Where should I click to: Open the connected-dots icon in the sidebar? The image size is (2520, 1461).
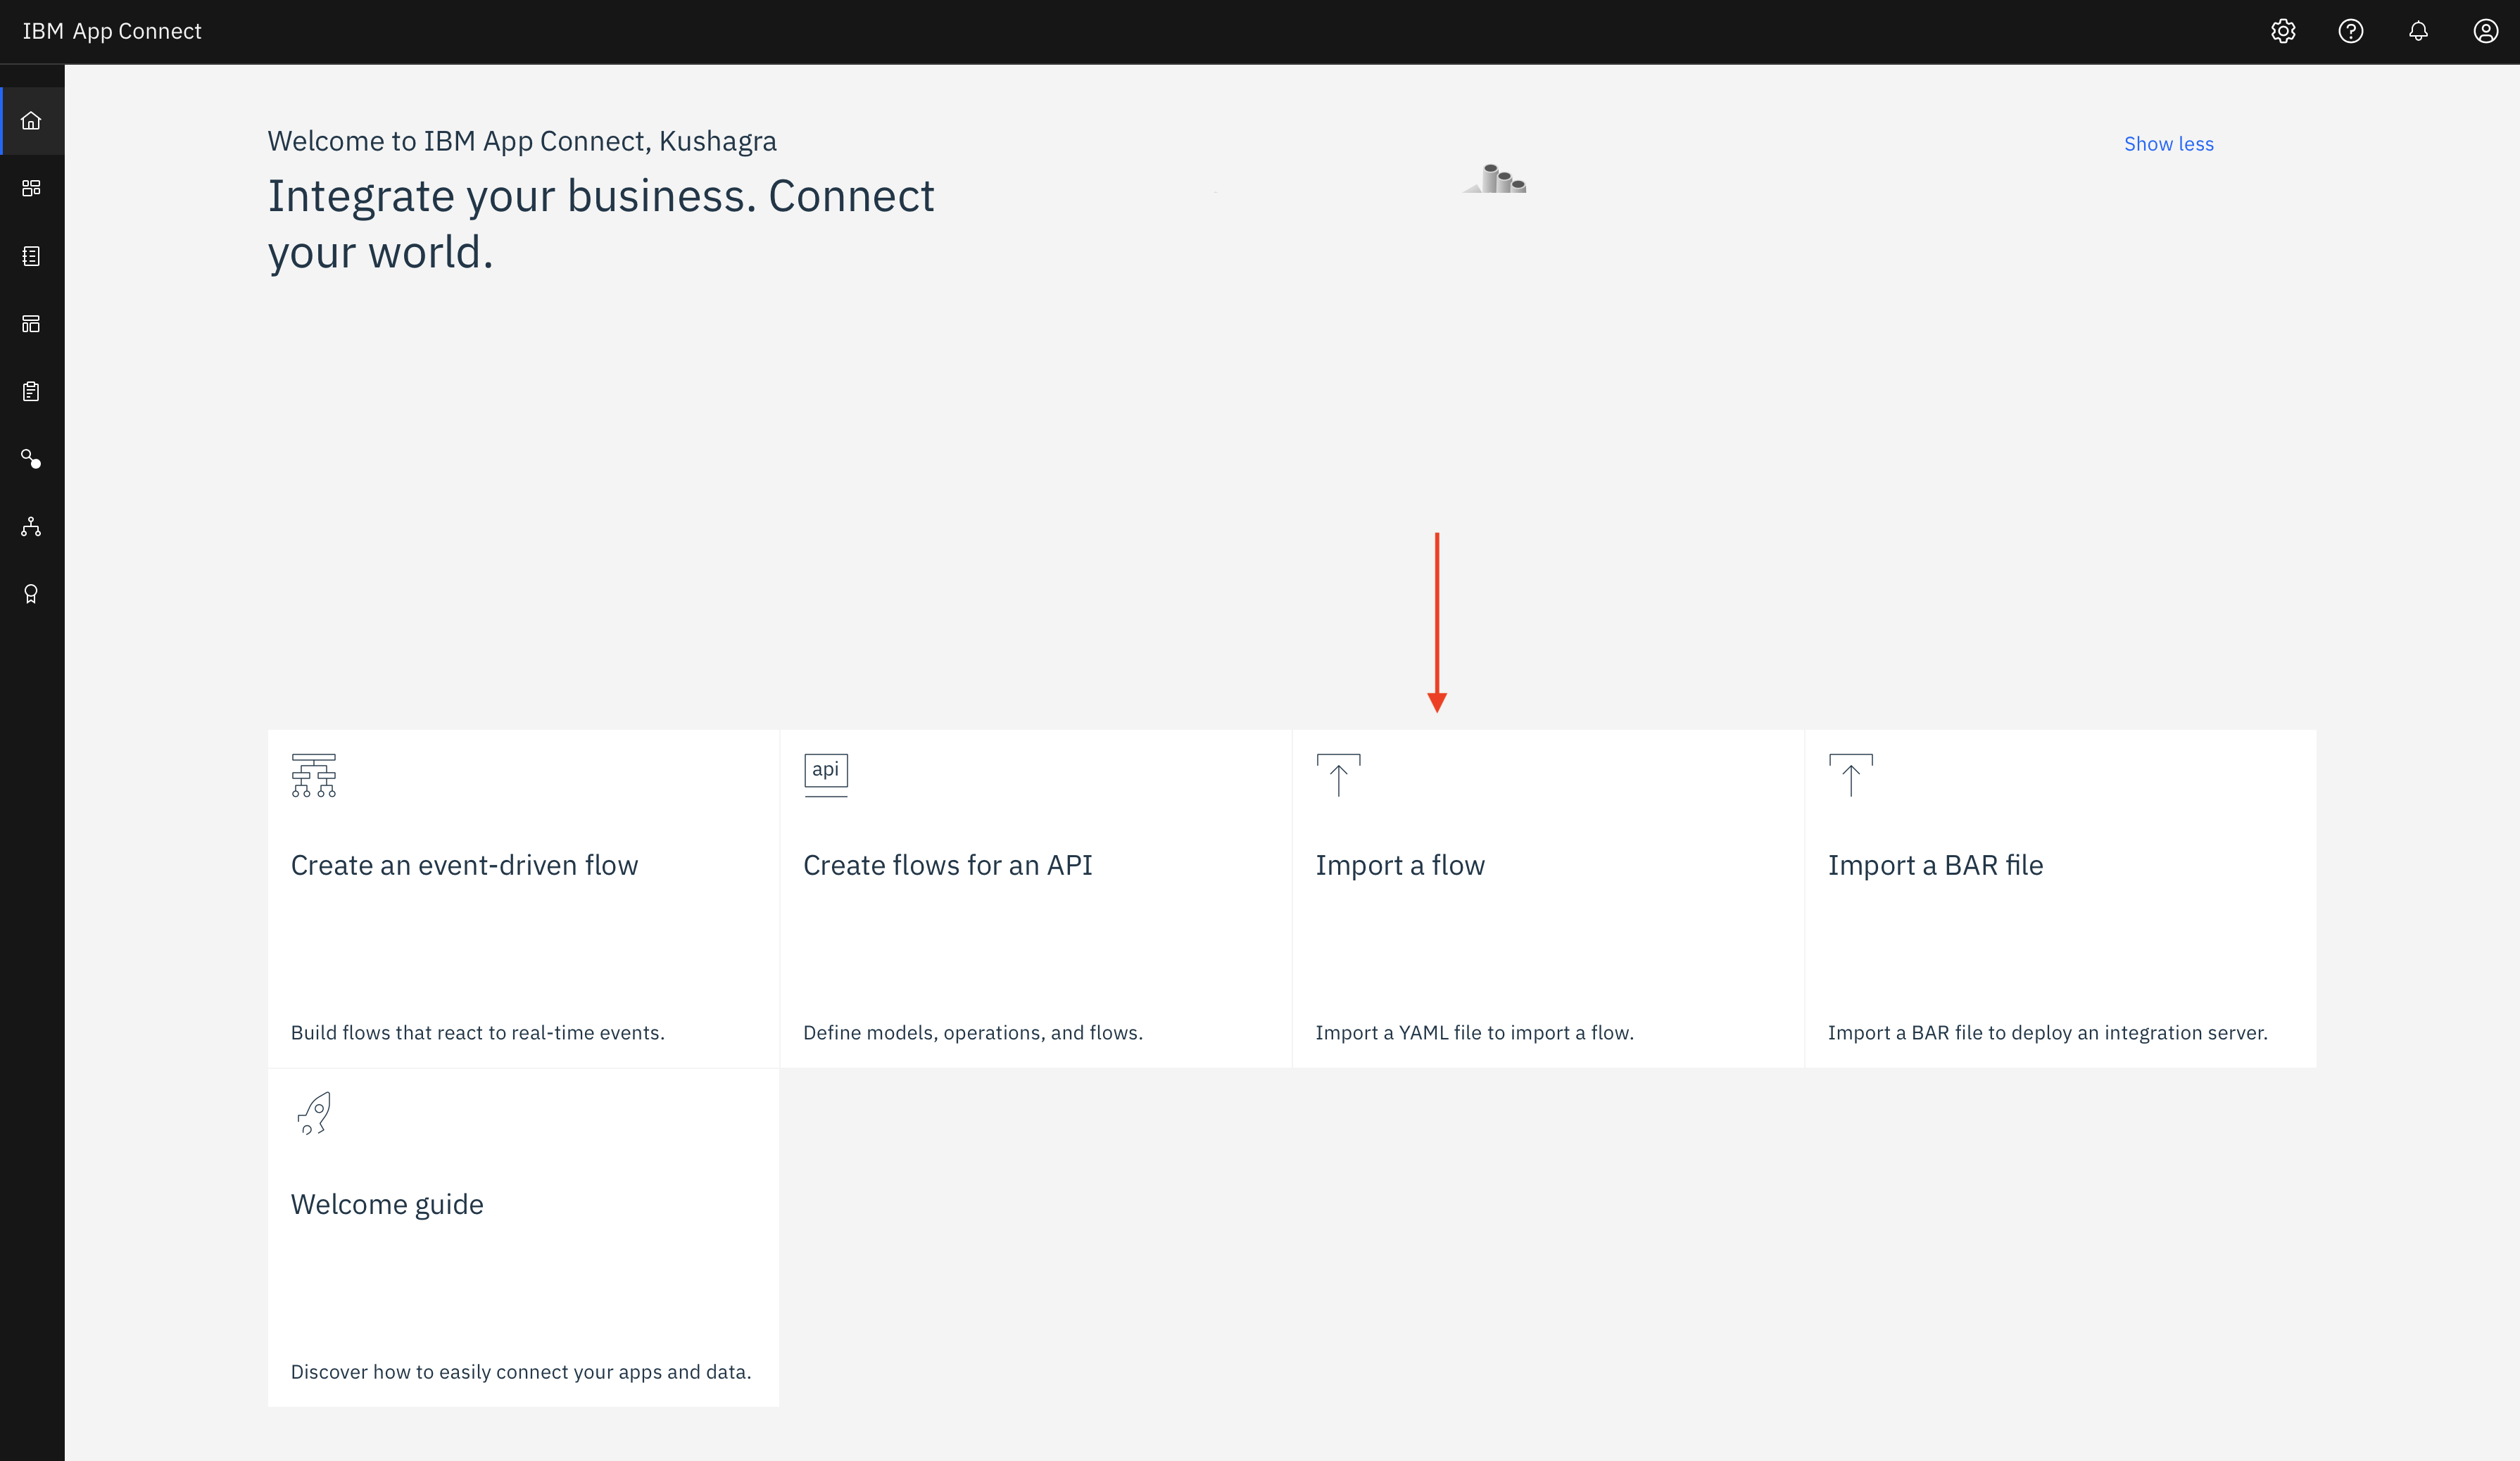31,459
